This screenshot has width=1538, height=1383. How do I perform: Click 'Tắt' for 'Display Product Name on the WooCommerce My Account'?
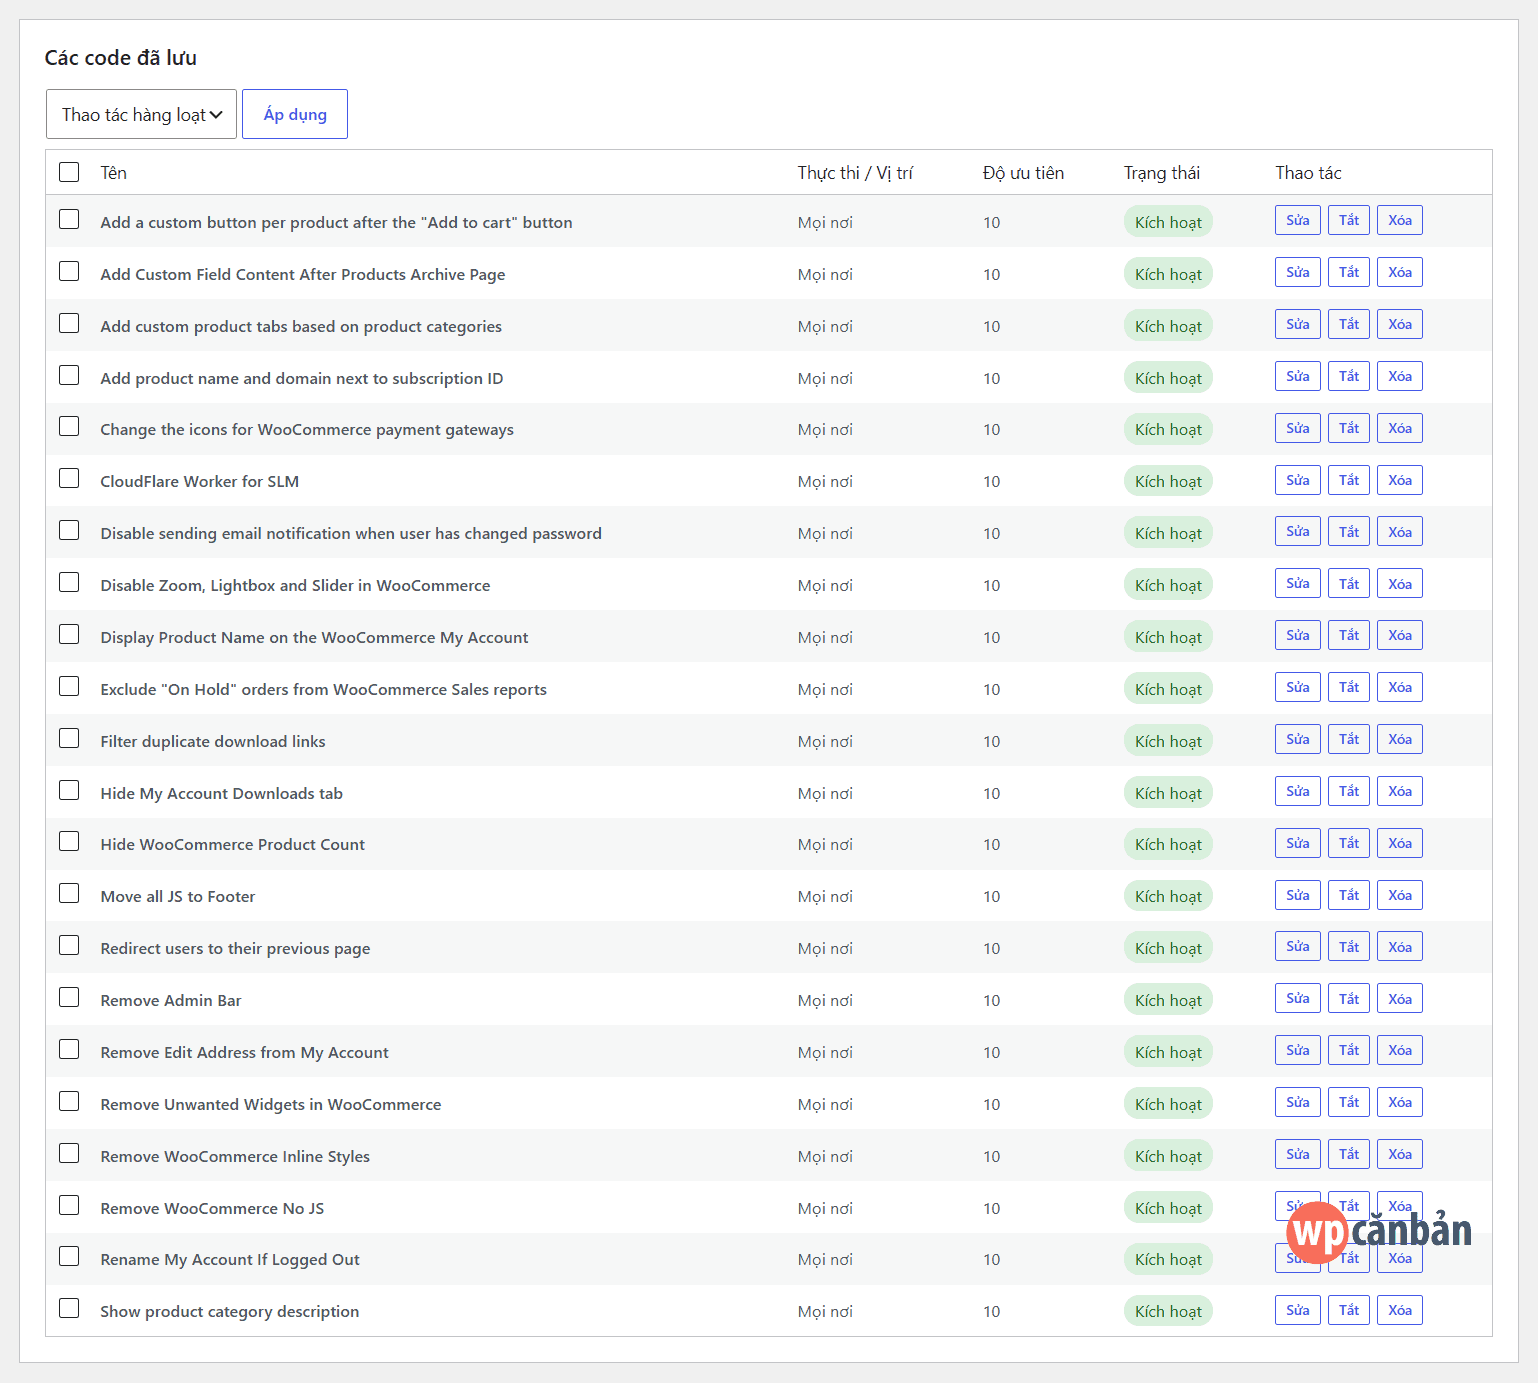(1349, 635)
